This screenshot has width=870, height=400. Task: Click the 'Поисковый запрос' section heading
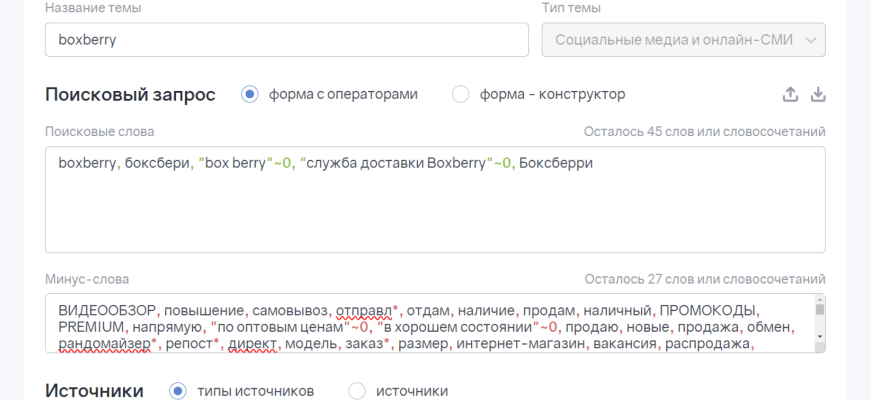tap(130, 94)
